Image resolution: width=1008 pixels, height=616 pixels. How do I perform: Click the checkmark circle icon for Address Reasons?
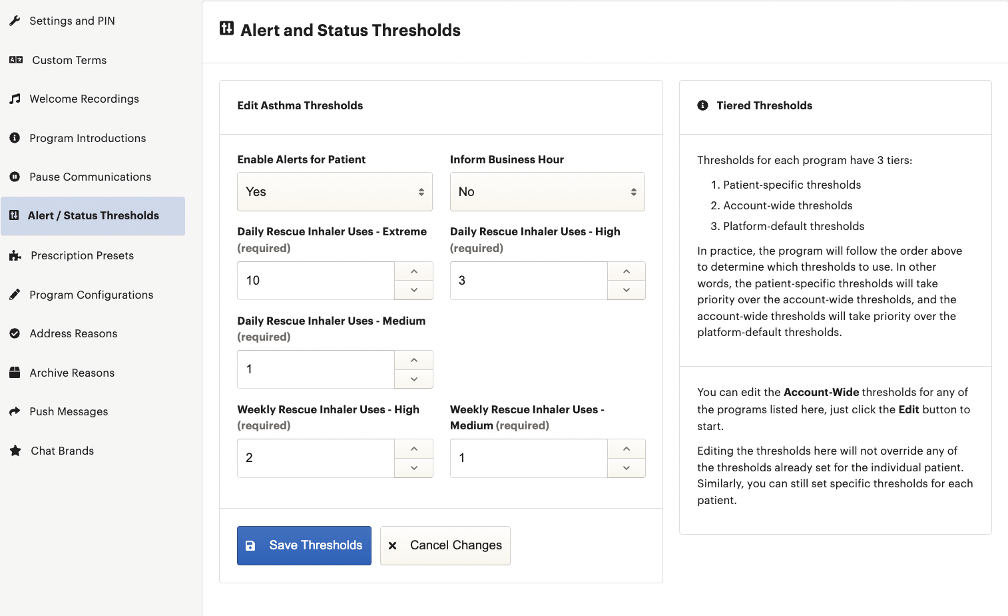pos(15,333)
